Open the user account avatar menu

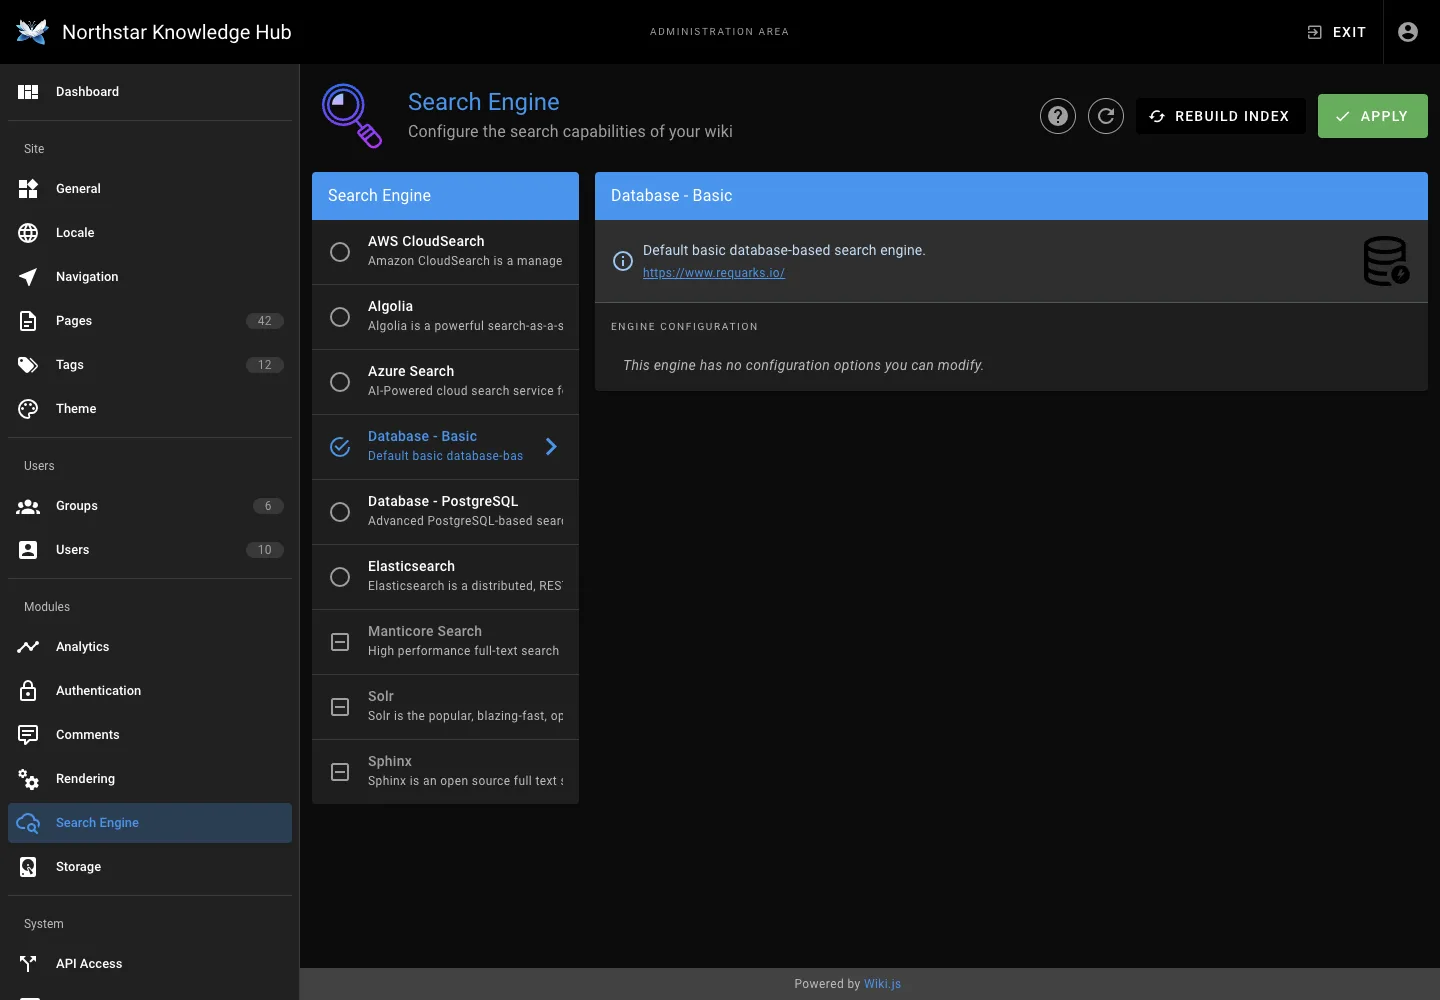coord(1408,32)
